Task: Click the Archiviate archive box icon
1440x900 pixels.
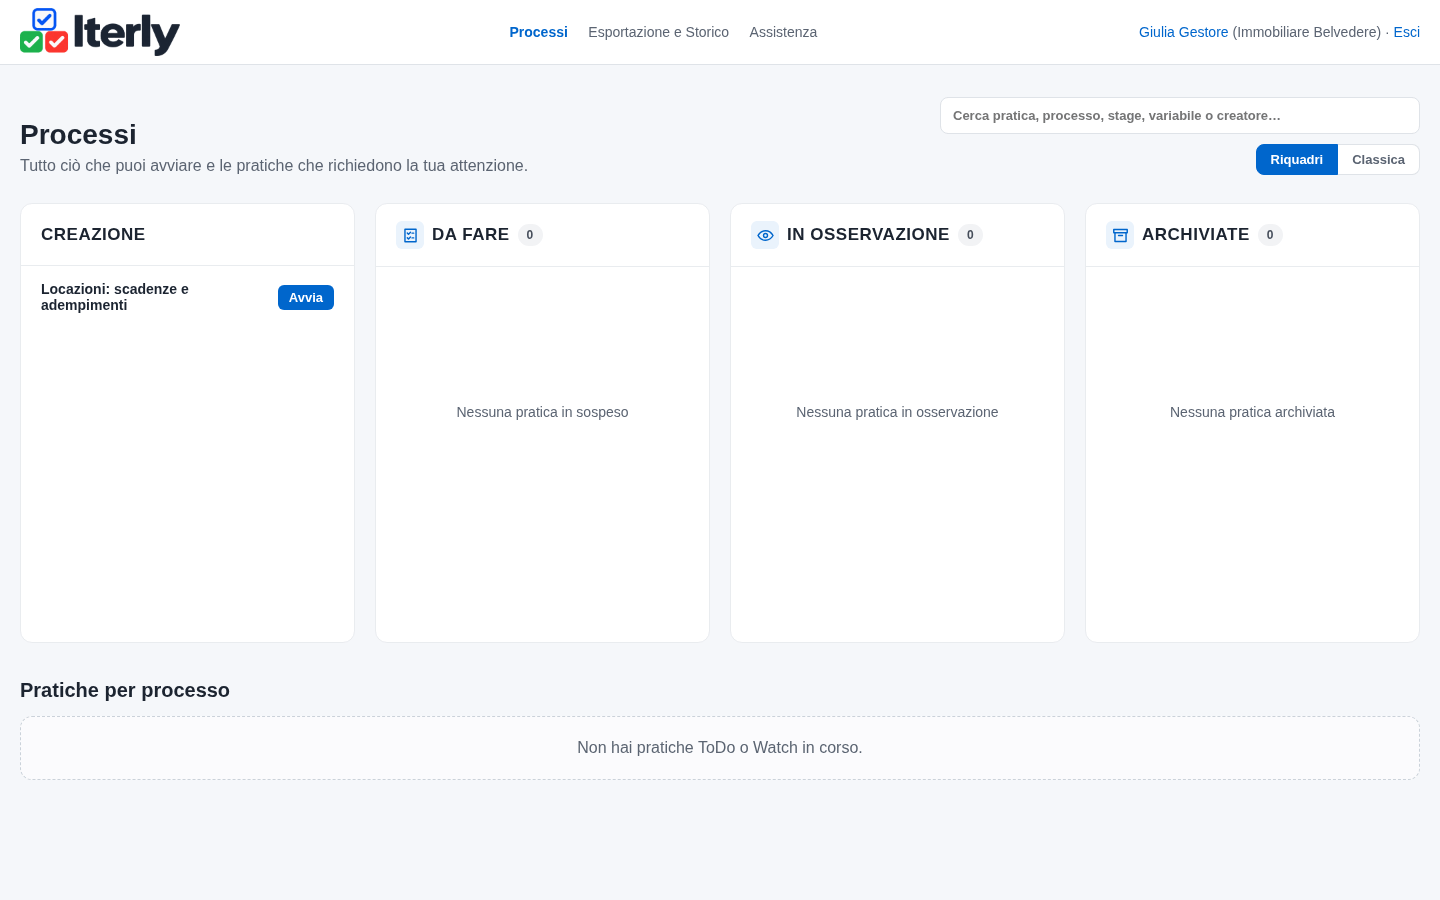Action: click(1120, 235)
